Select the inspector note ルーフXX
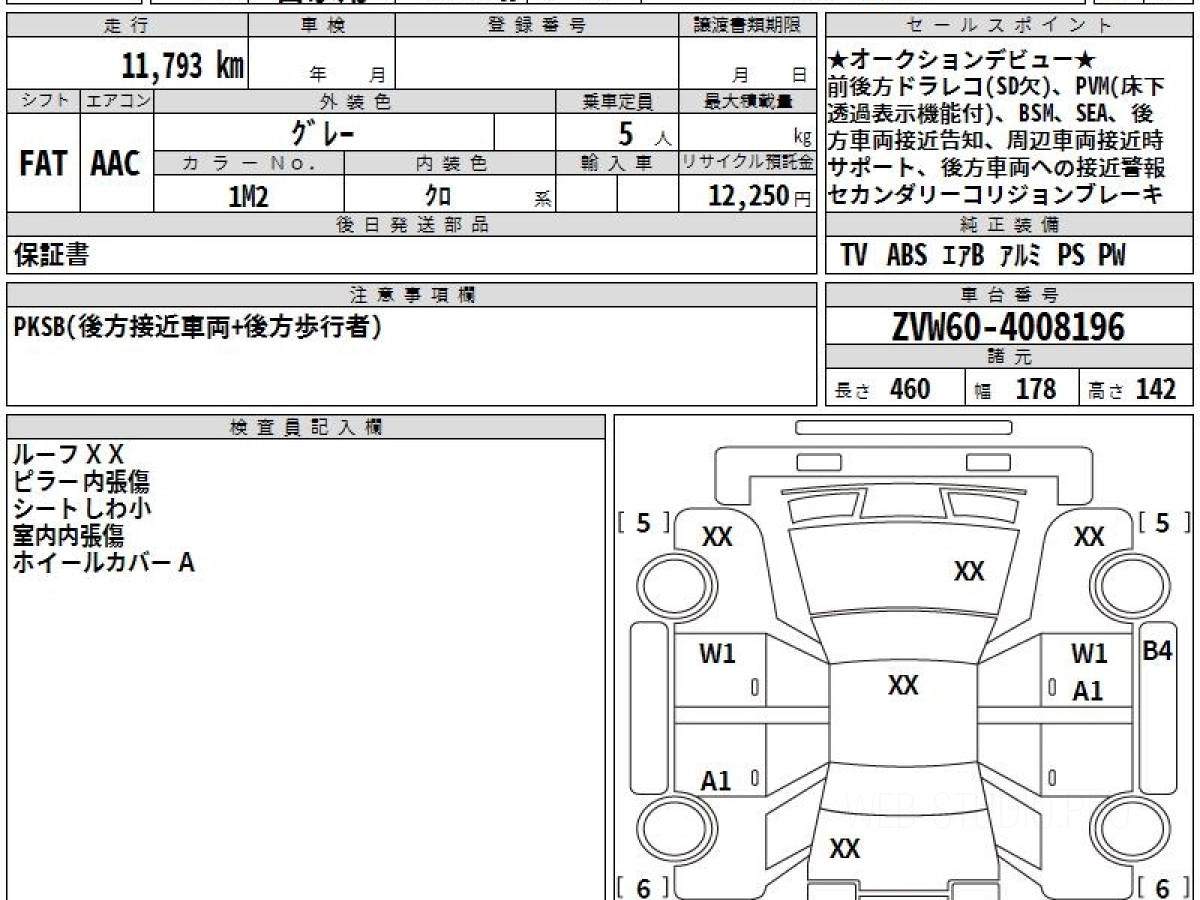This screenshot has height=900, width=1200. coord(68,455)
